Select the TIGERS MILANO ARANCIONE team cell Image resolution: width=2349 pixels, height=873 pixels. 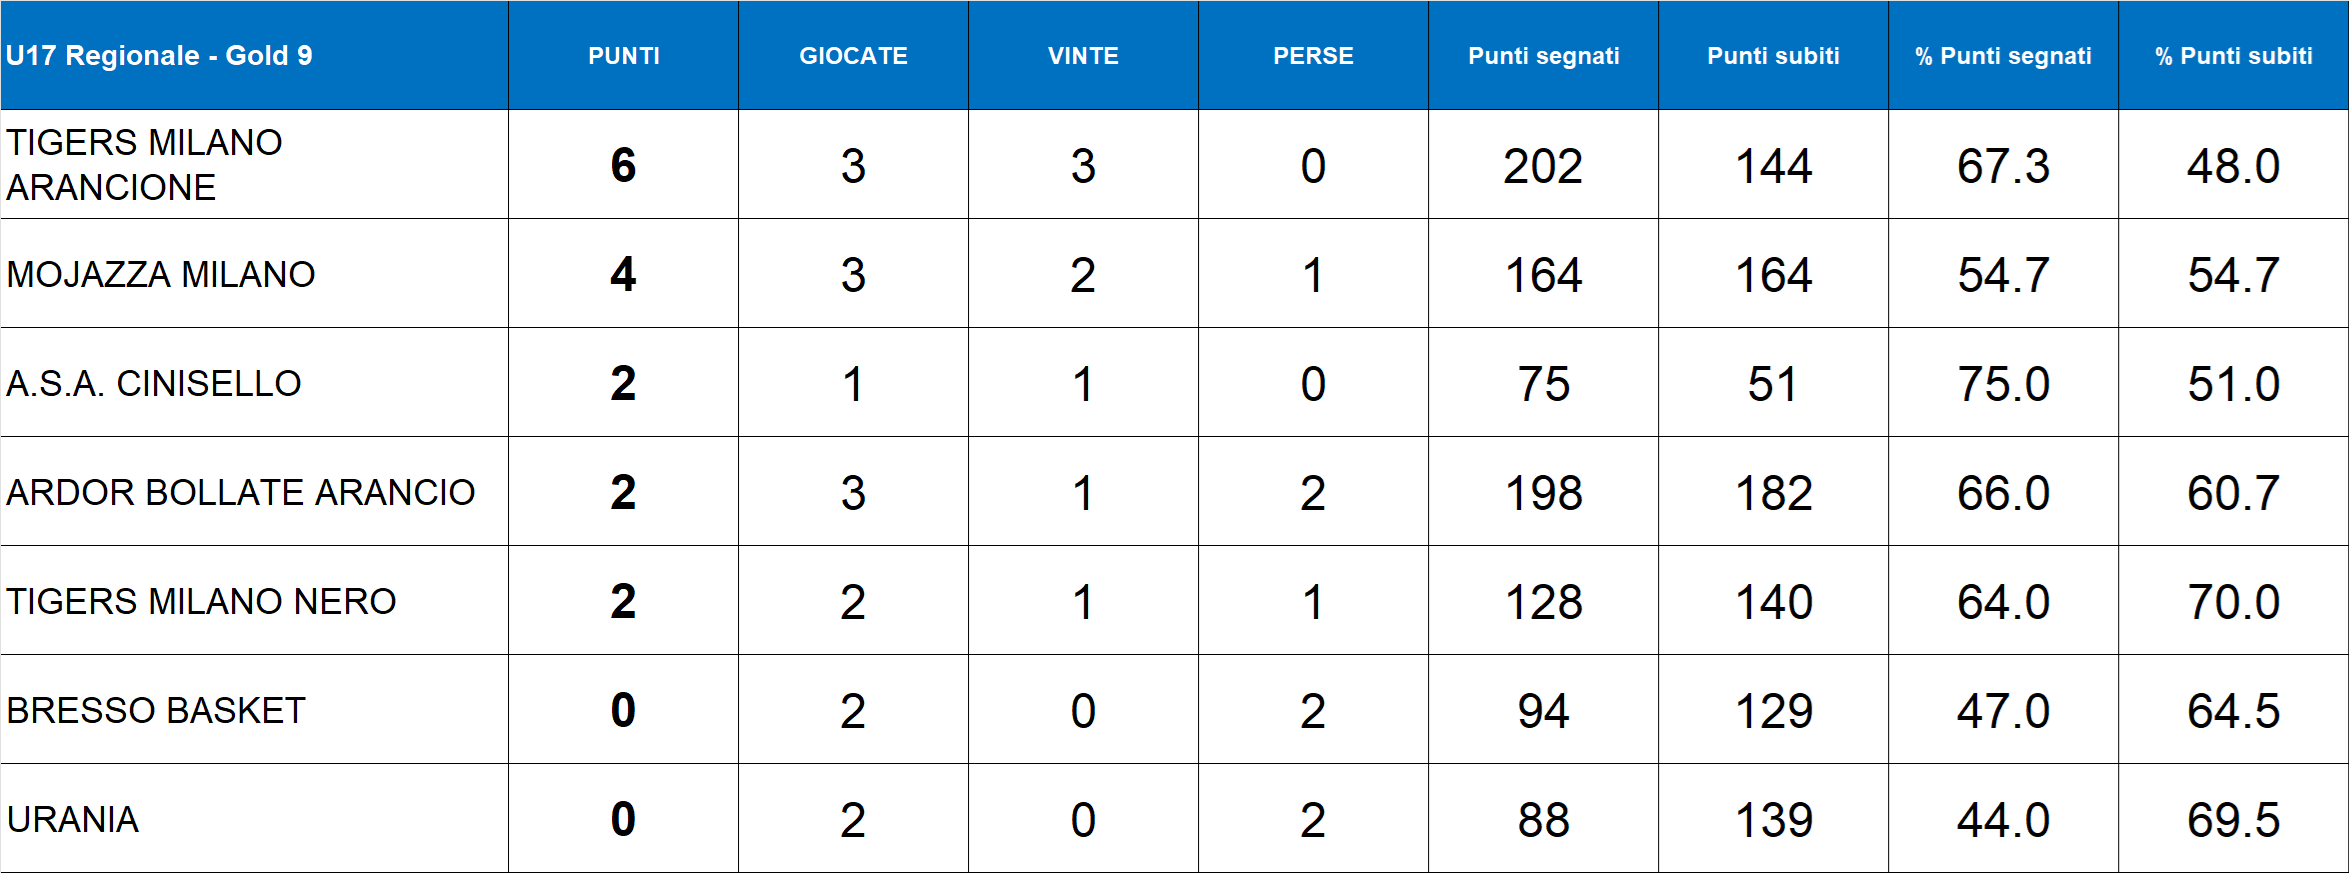pos(145,165)
